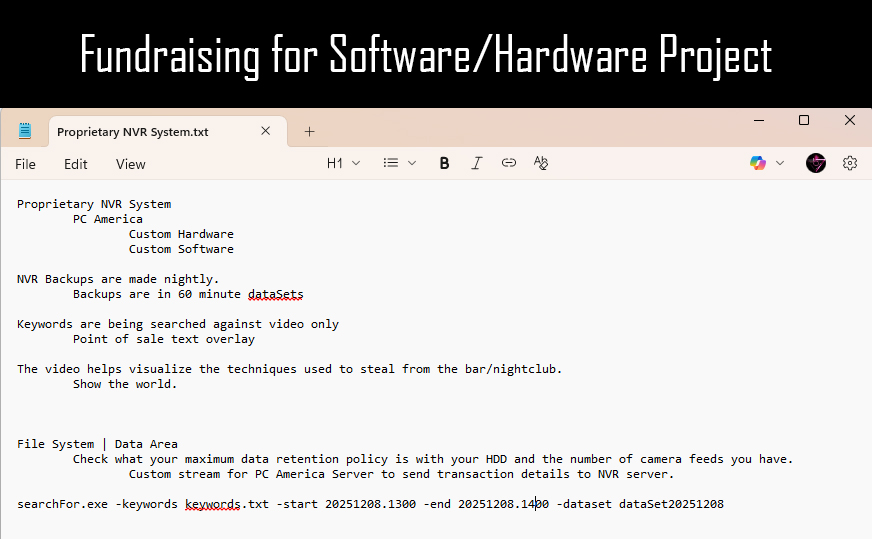Click the clear formatting icon
Screen dimensions: 872x539
click(541, 163)
